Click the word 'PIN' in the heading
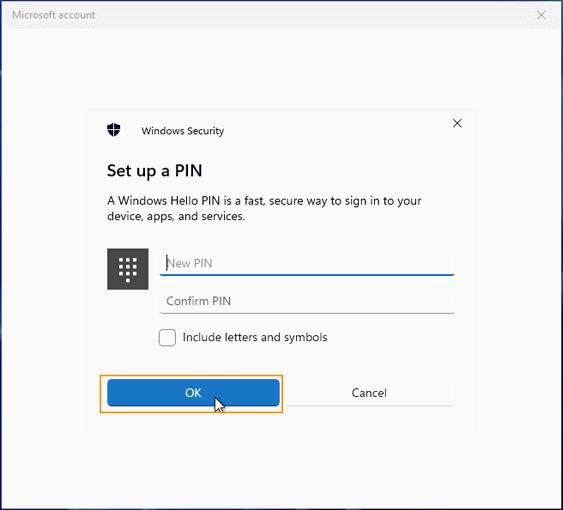563x510 pixels. (189, 170)
